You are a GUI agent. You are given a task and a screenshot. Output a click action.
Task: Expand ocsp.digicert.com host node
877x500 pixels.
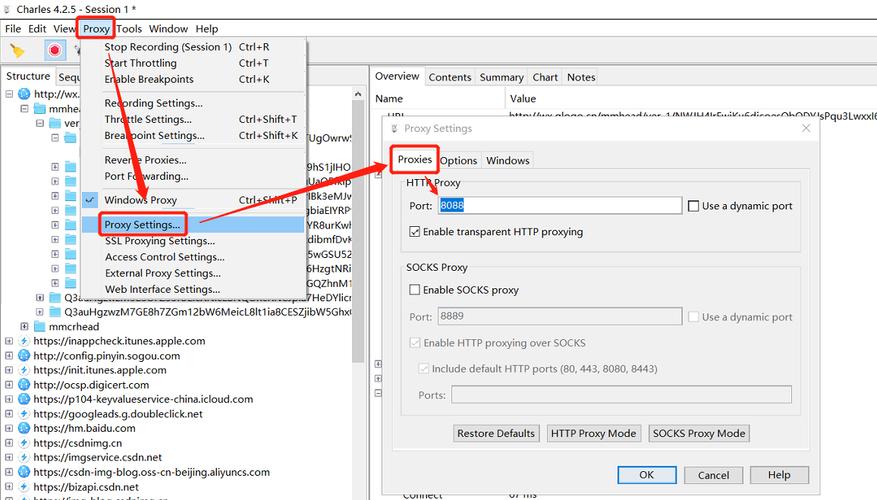[9, 384]
